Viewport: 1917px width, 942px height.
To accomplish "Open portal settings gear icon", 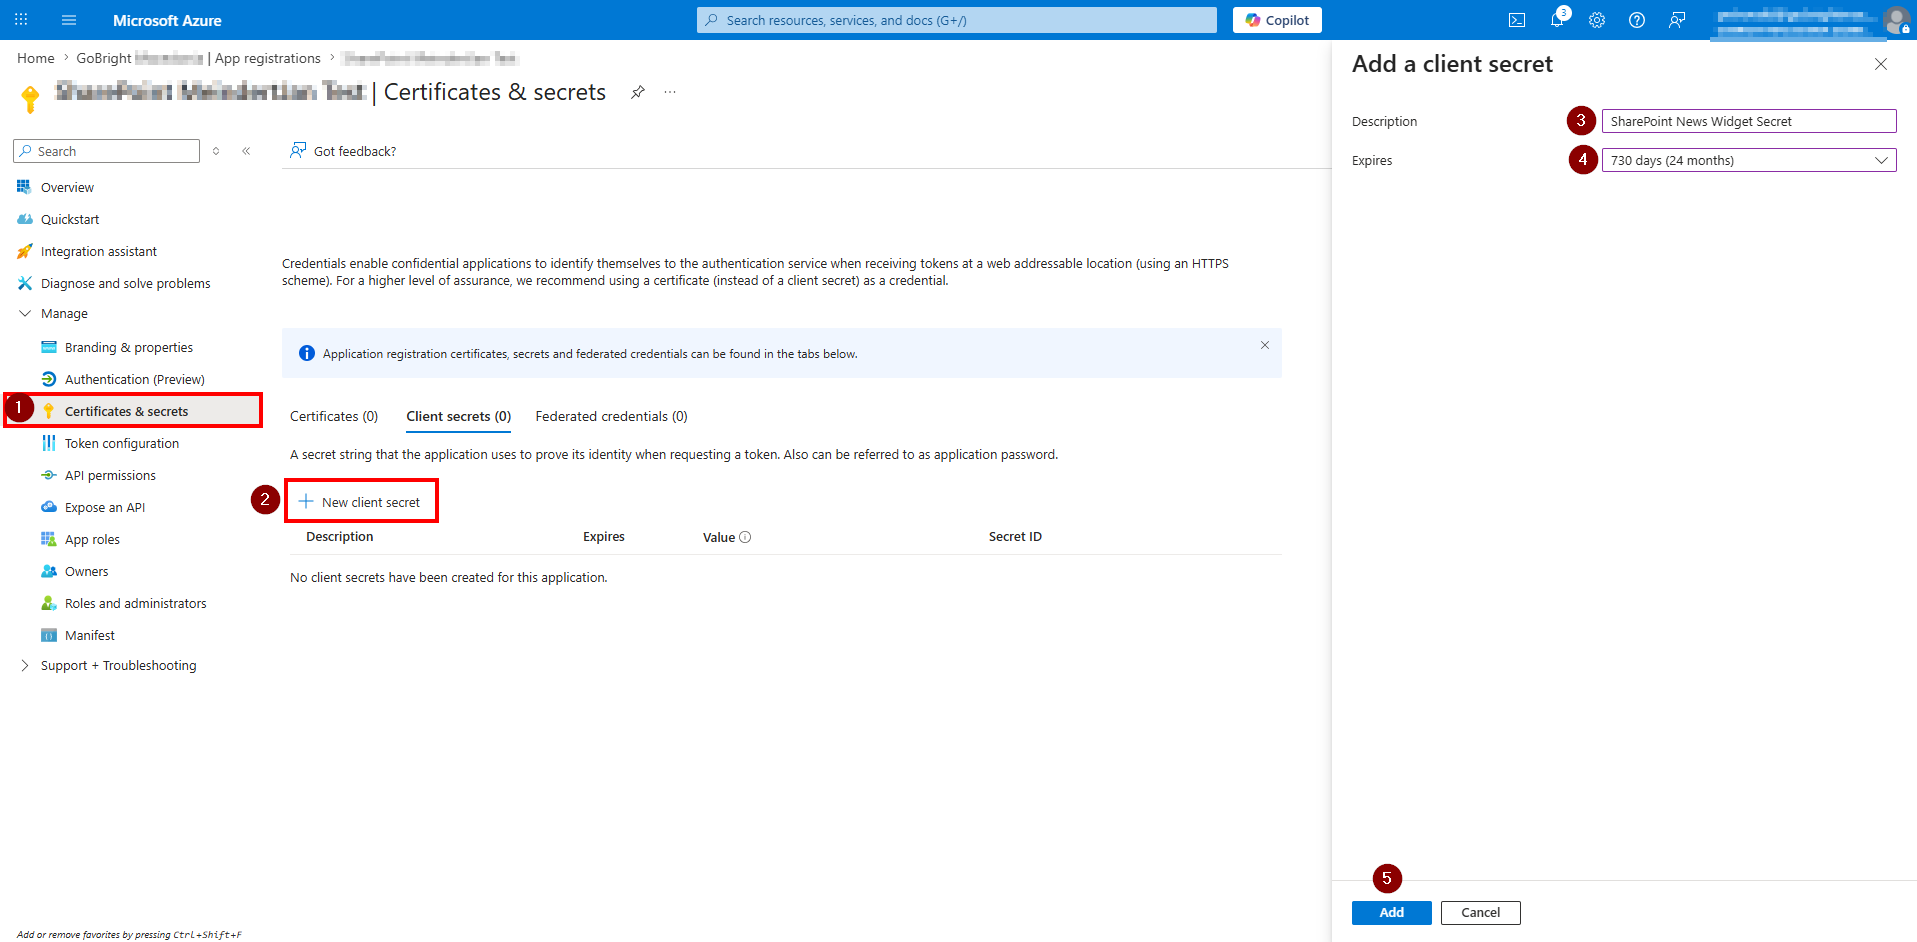I will point(1597,20).
